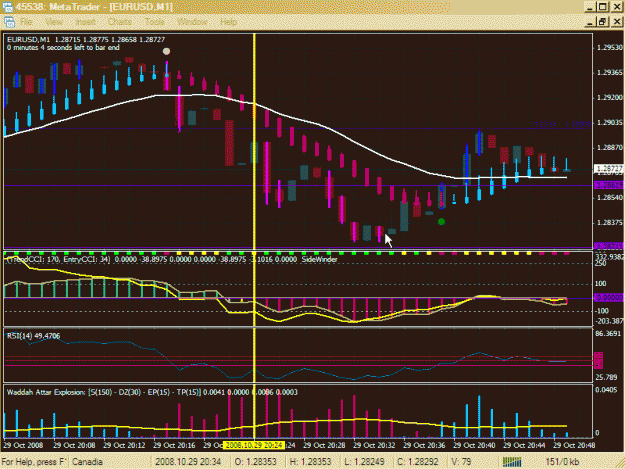Open the Help menu
This screenshot has width=625, height=469.
228,22
